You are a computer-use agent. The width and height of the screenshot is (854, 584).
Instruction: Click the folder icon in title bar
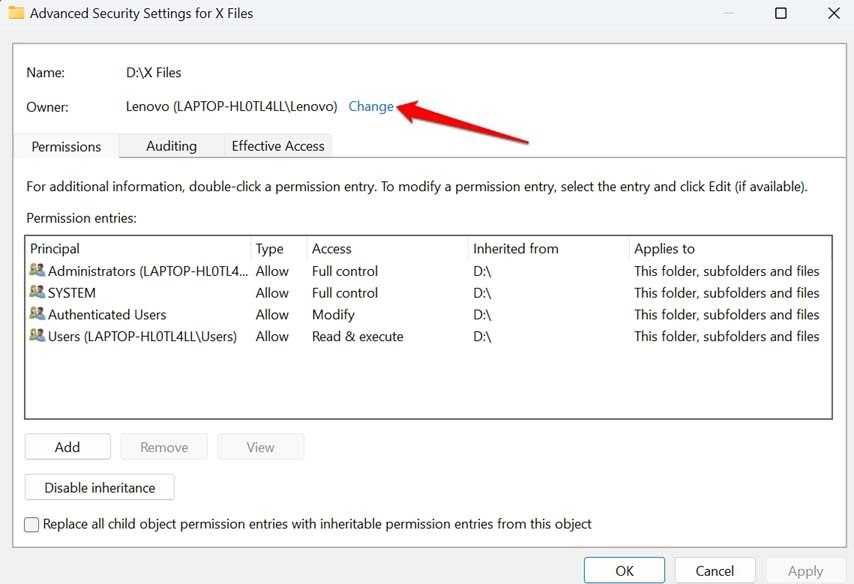[x=16, y=13]
